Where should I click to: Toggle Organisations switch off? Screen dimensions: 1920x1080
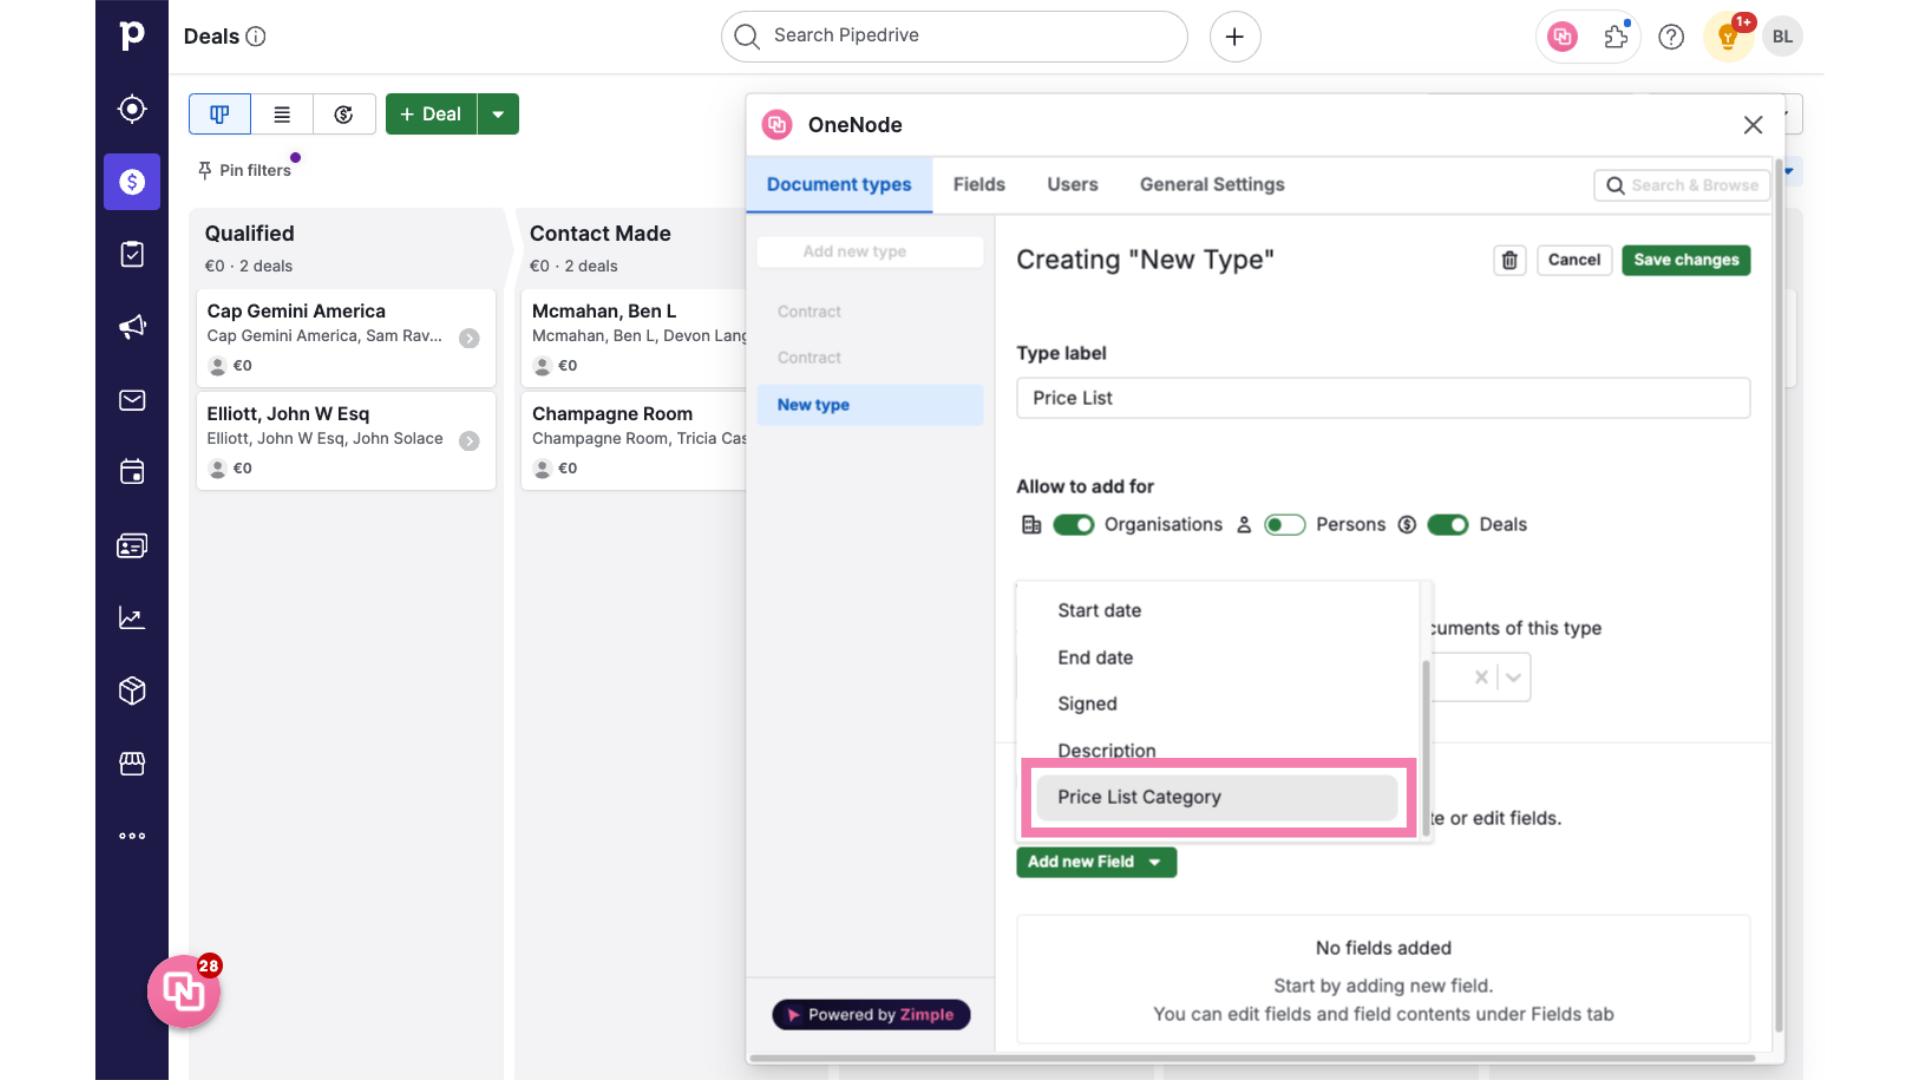point(1073,525)
